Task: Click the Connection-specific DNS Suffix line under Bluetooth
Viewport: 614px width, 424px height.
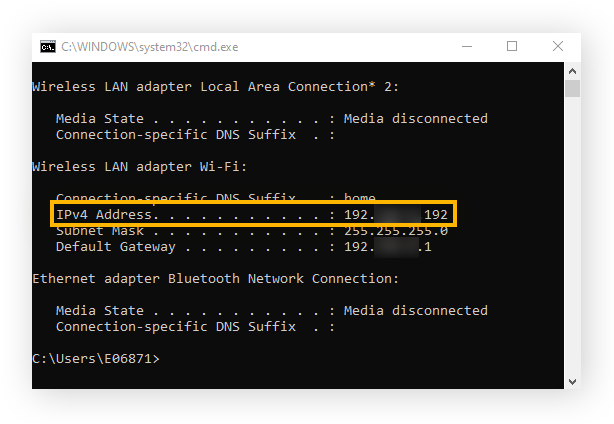Action: pyautogui.click(x=175, y=326)
